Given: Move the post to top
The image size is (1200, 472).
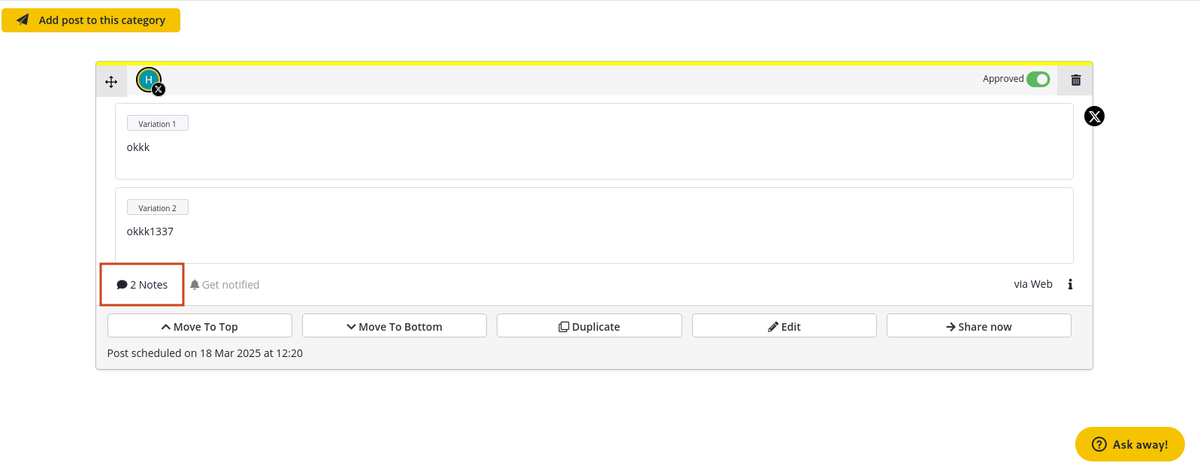Looking at the screenshot, I should tap(200, 326).
